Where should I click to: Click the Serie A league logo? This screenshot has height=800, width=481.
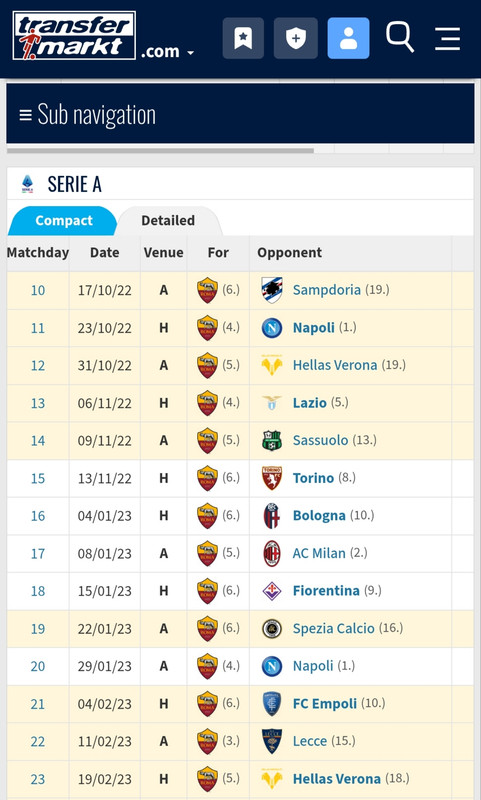[28, 184]
